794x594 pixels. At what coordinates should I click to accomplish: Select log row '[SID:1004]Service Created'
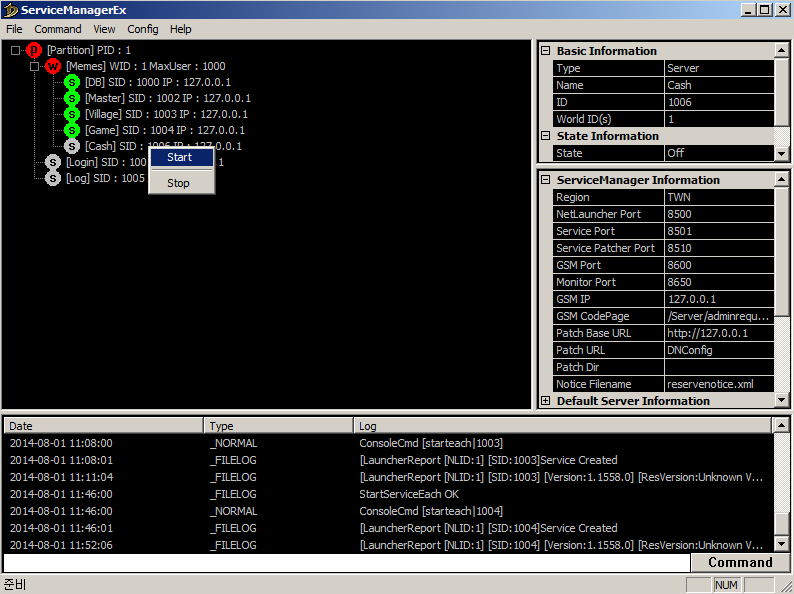(x=389, y=528)
